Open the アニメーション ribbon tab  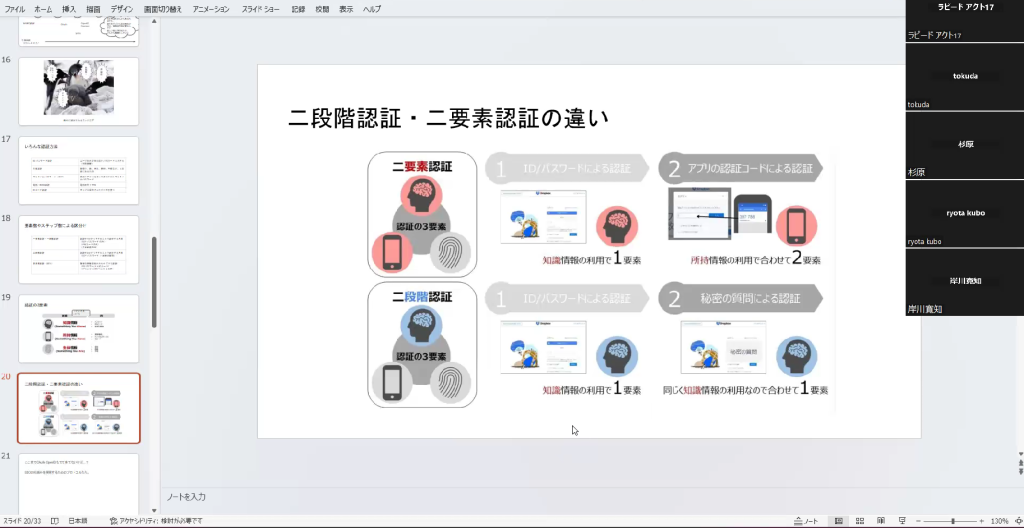click(x=211, y=9)
